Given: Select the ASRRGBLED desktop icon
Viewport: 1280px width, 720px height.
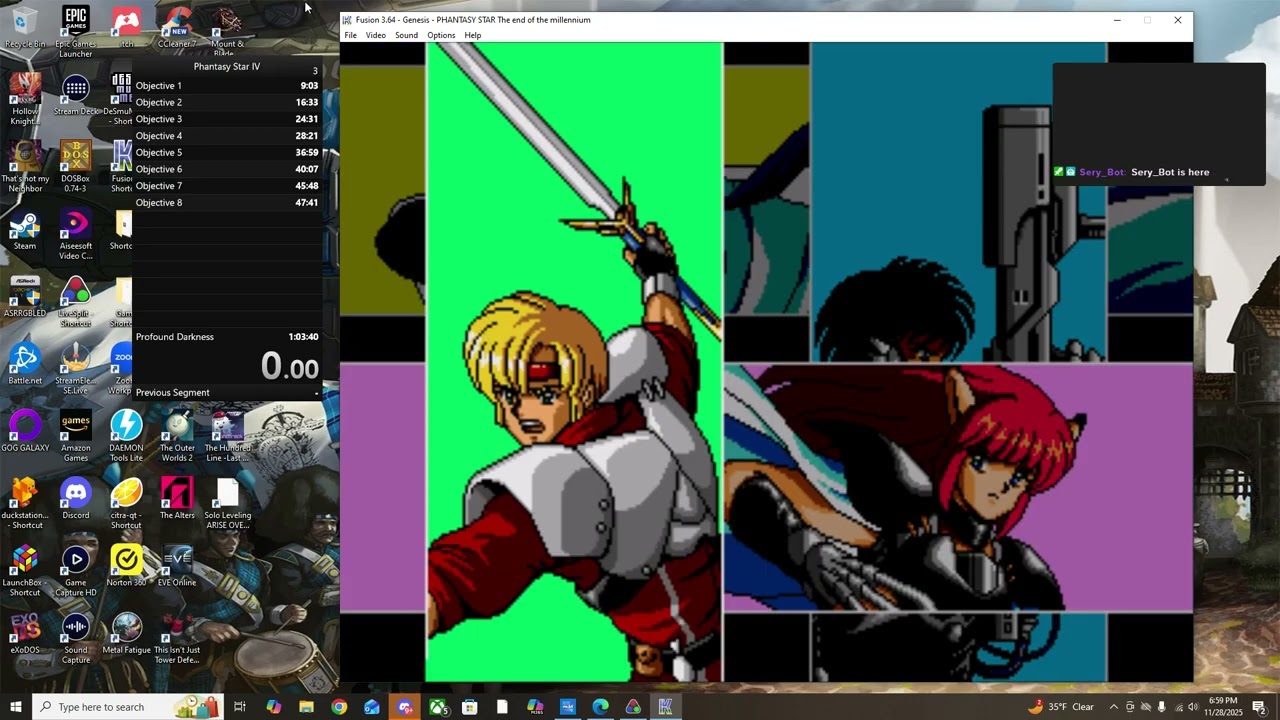Looking at the screenshot, I should pyautogui.click(x=24, y=298).
